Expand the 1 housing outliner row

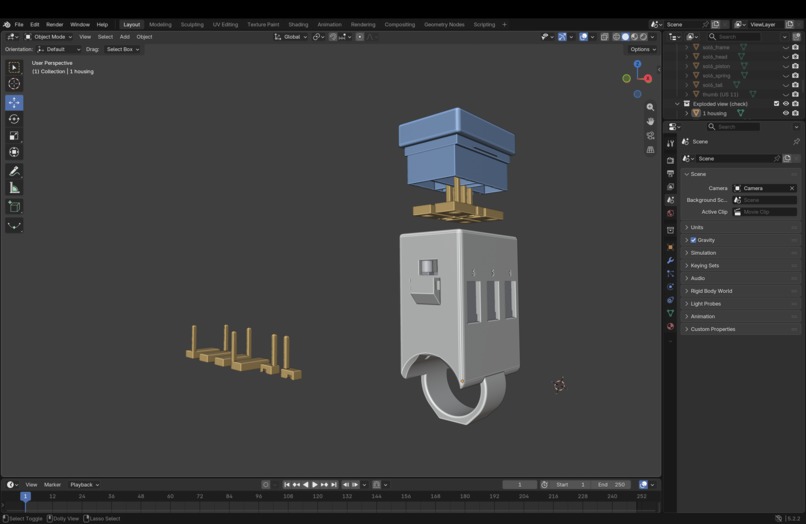[x=687, y=113]
